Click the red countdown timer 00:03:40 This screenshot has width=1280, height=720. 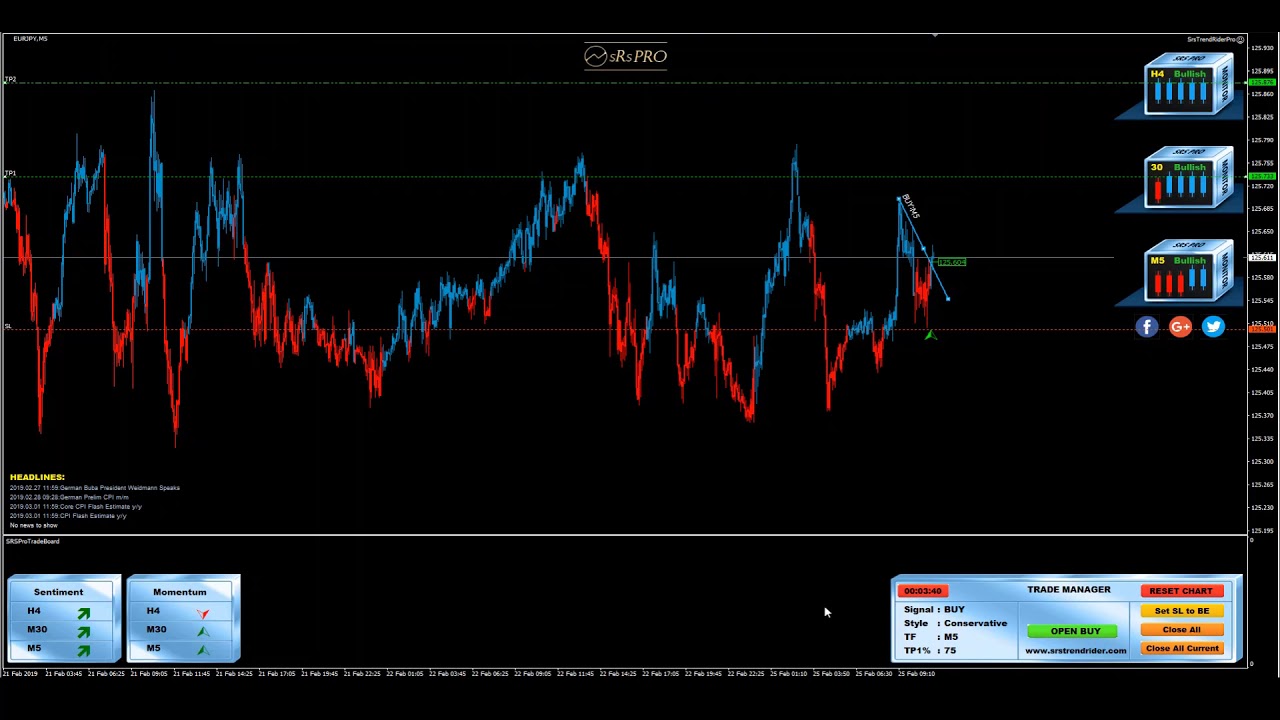tap(922, 591)
